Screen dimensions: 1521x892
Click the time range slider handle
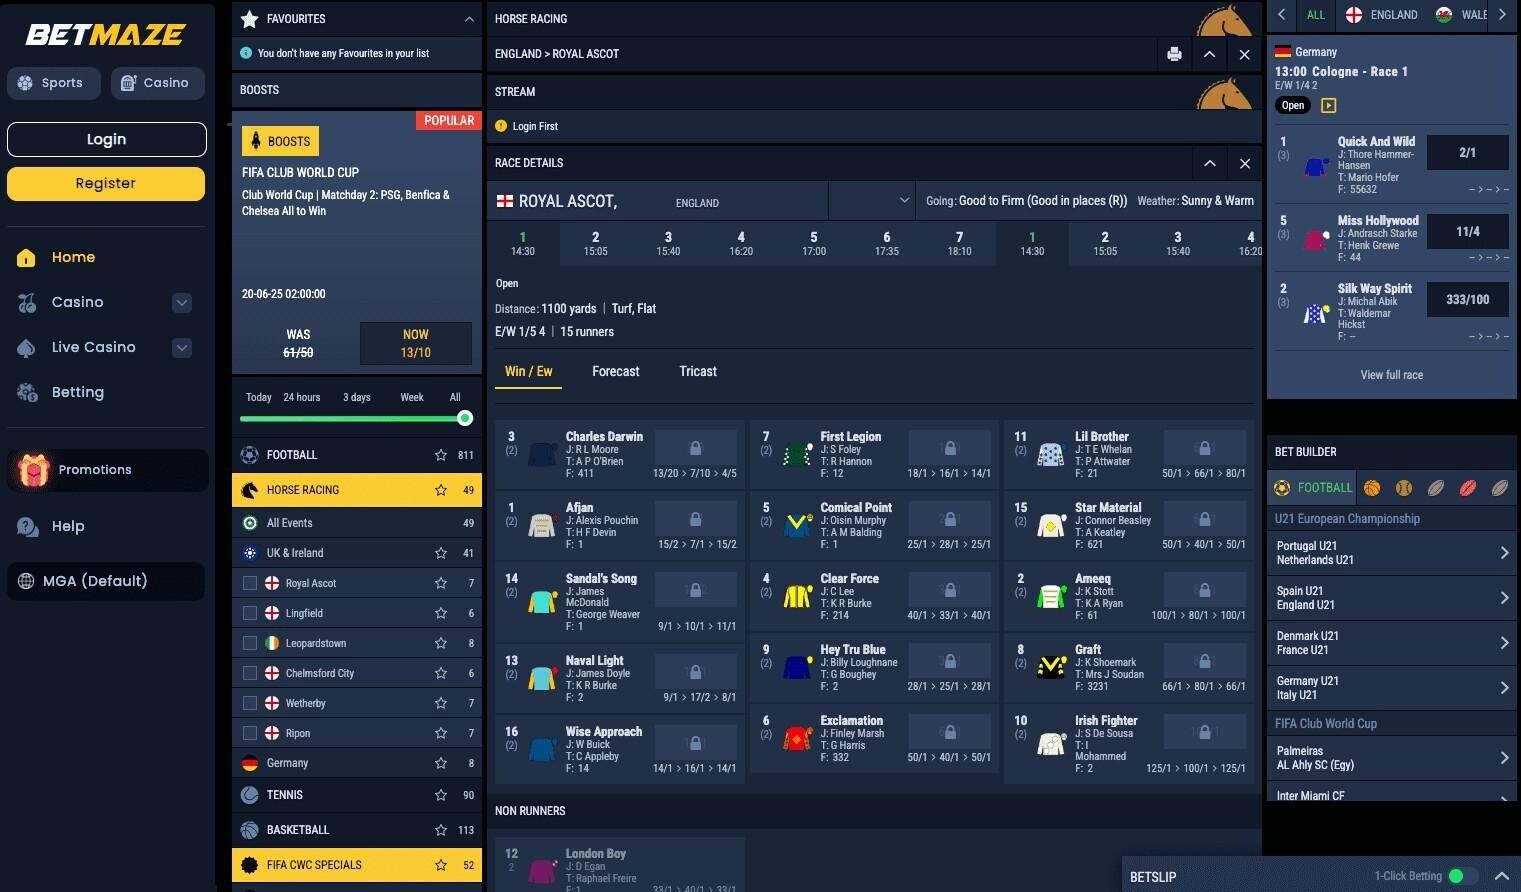pos(465,418)
